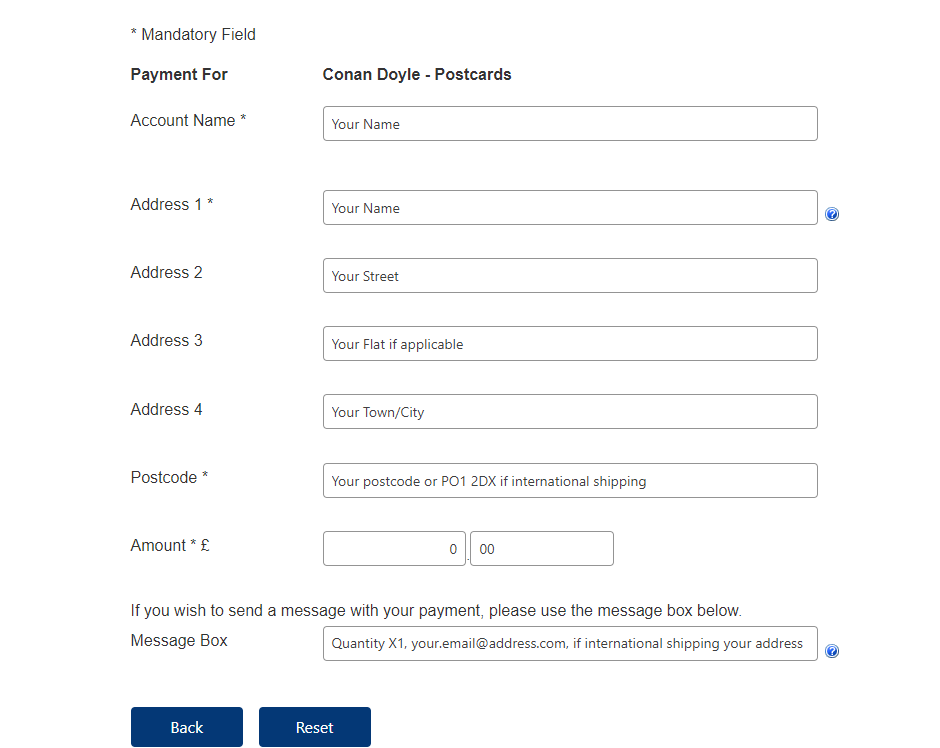Viewport: 940px width, 748px height.
Task: Click the Amount £ label
Action: pyautogui.click(x=170, y=546)
